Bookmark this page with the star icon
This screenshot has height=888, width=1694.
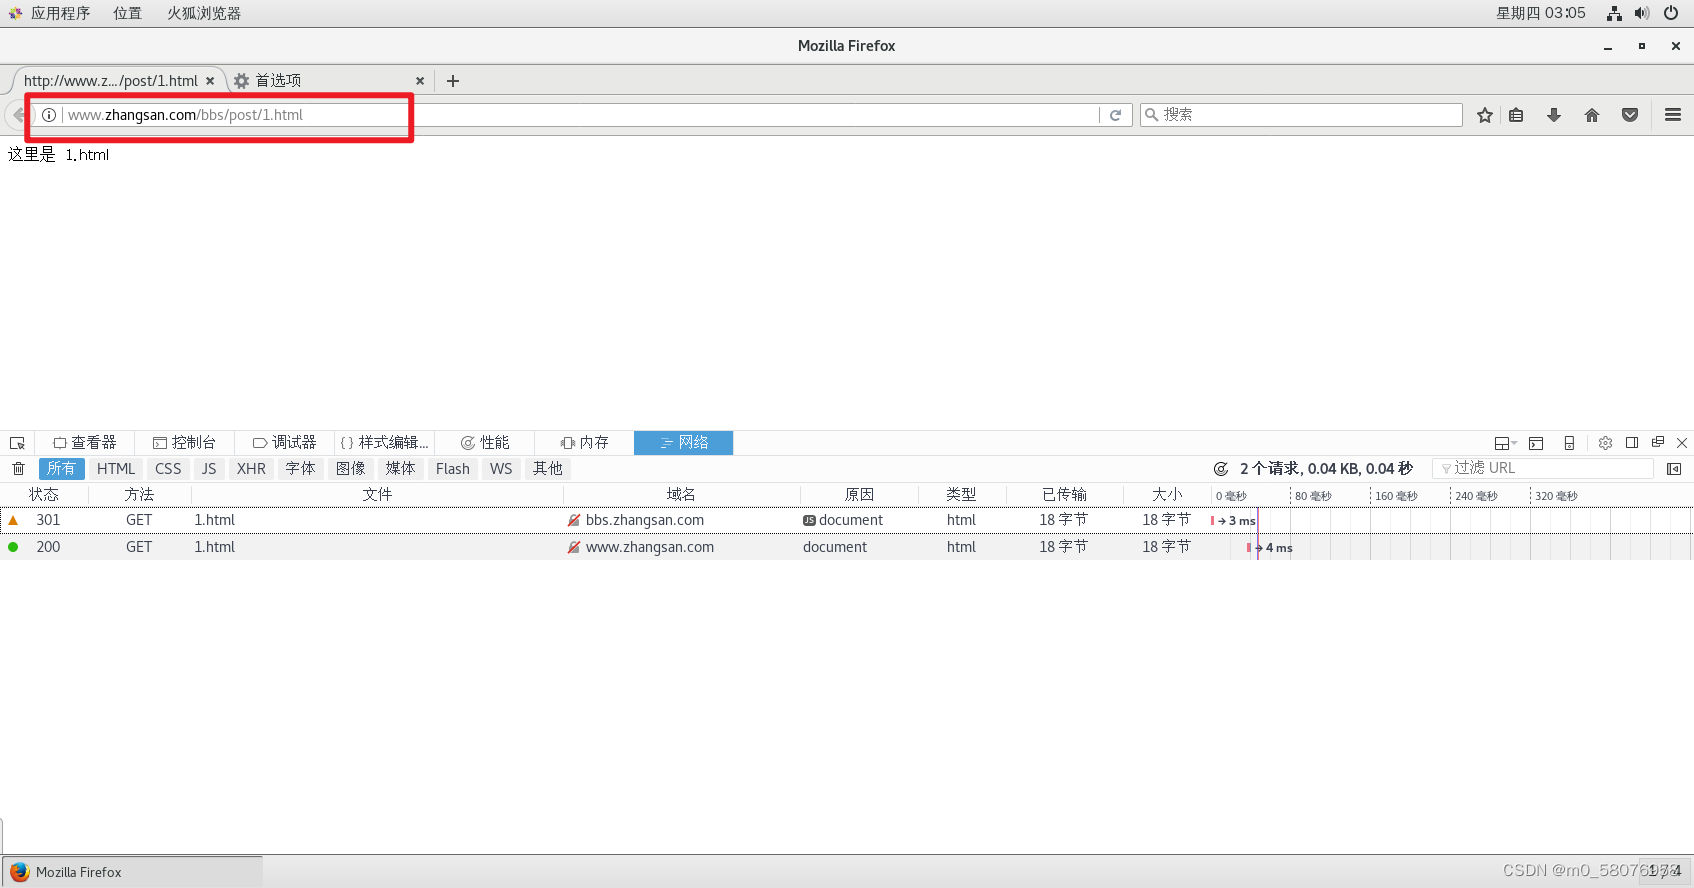pos(1485,115)
